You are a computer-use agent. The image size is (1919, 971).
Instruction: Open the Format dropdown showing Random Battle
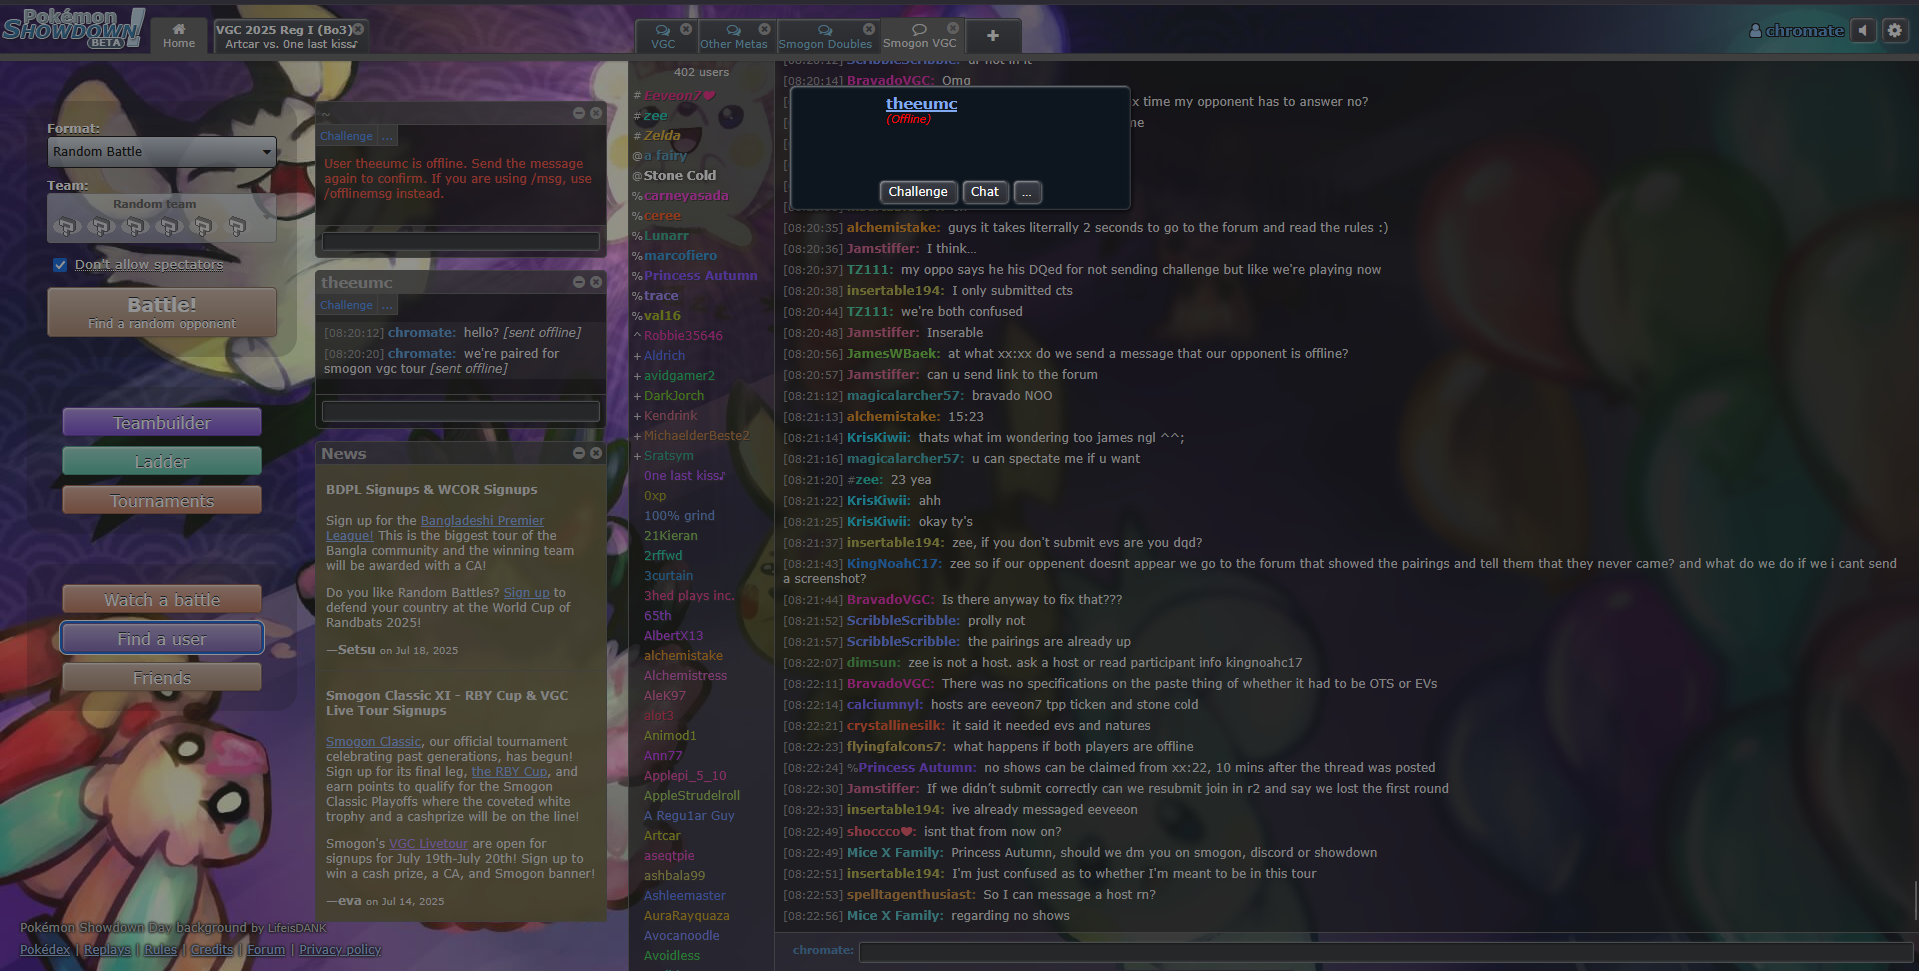pyautogui.click(x=162, y=152)
